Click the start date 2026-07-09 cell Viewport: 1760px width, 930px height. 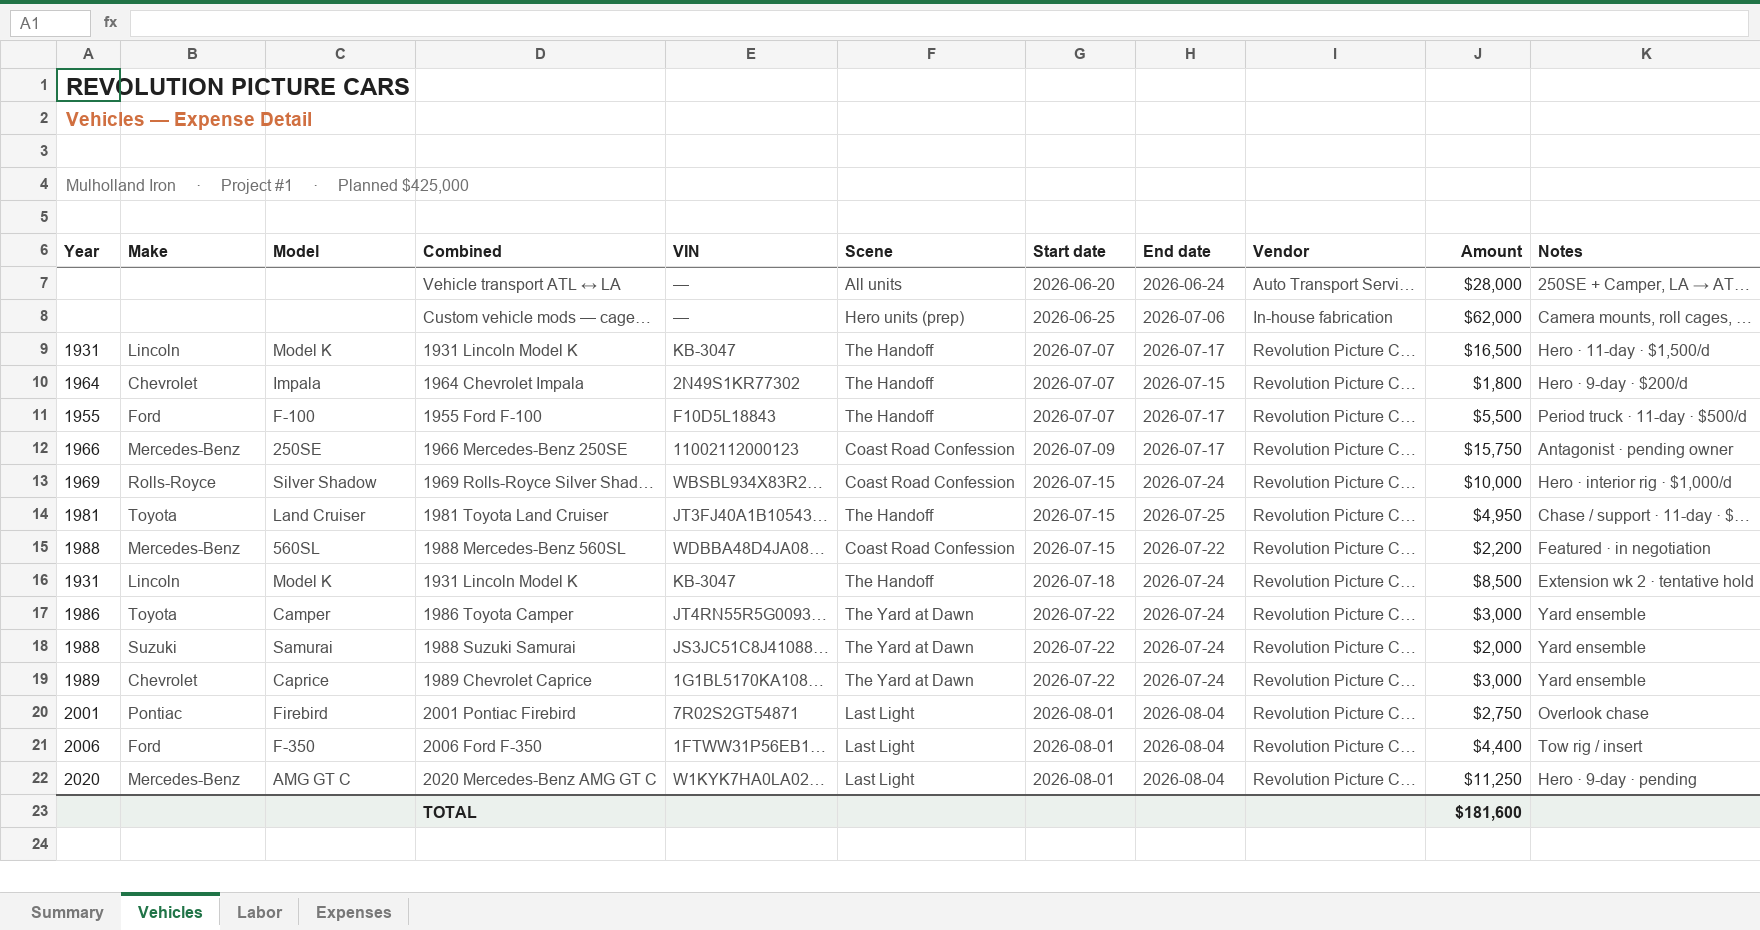tap(1080, 449)
